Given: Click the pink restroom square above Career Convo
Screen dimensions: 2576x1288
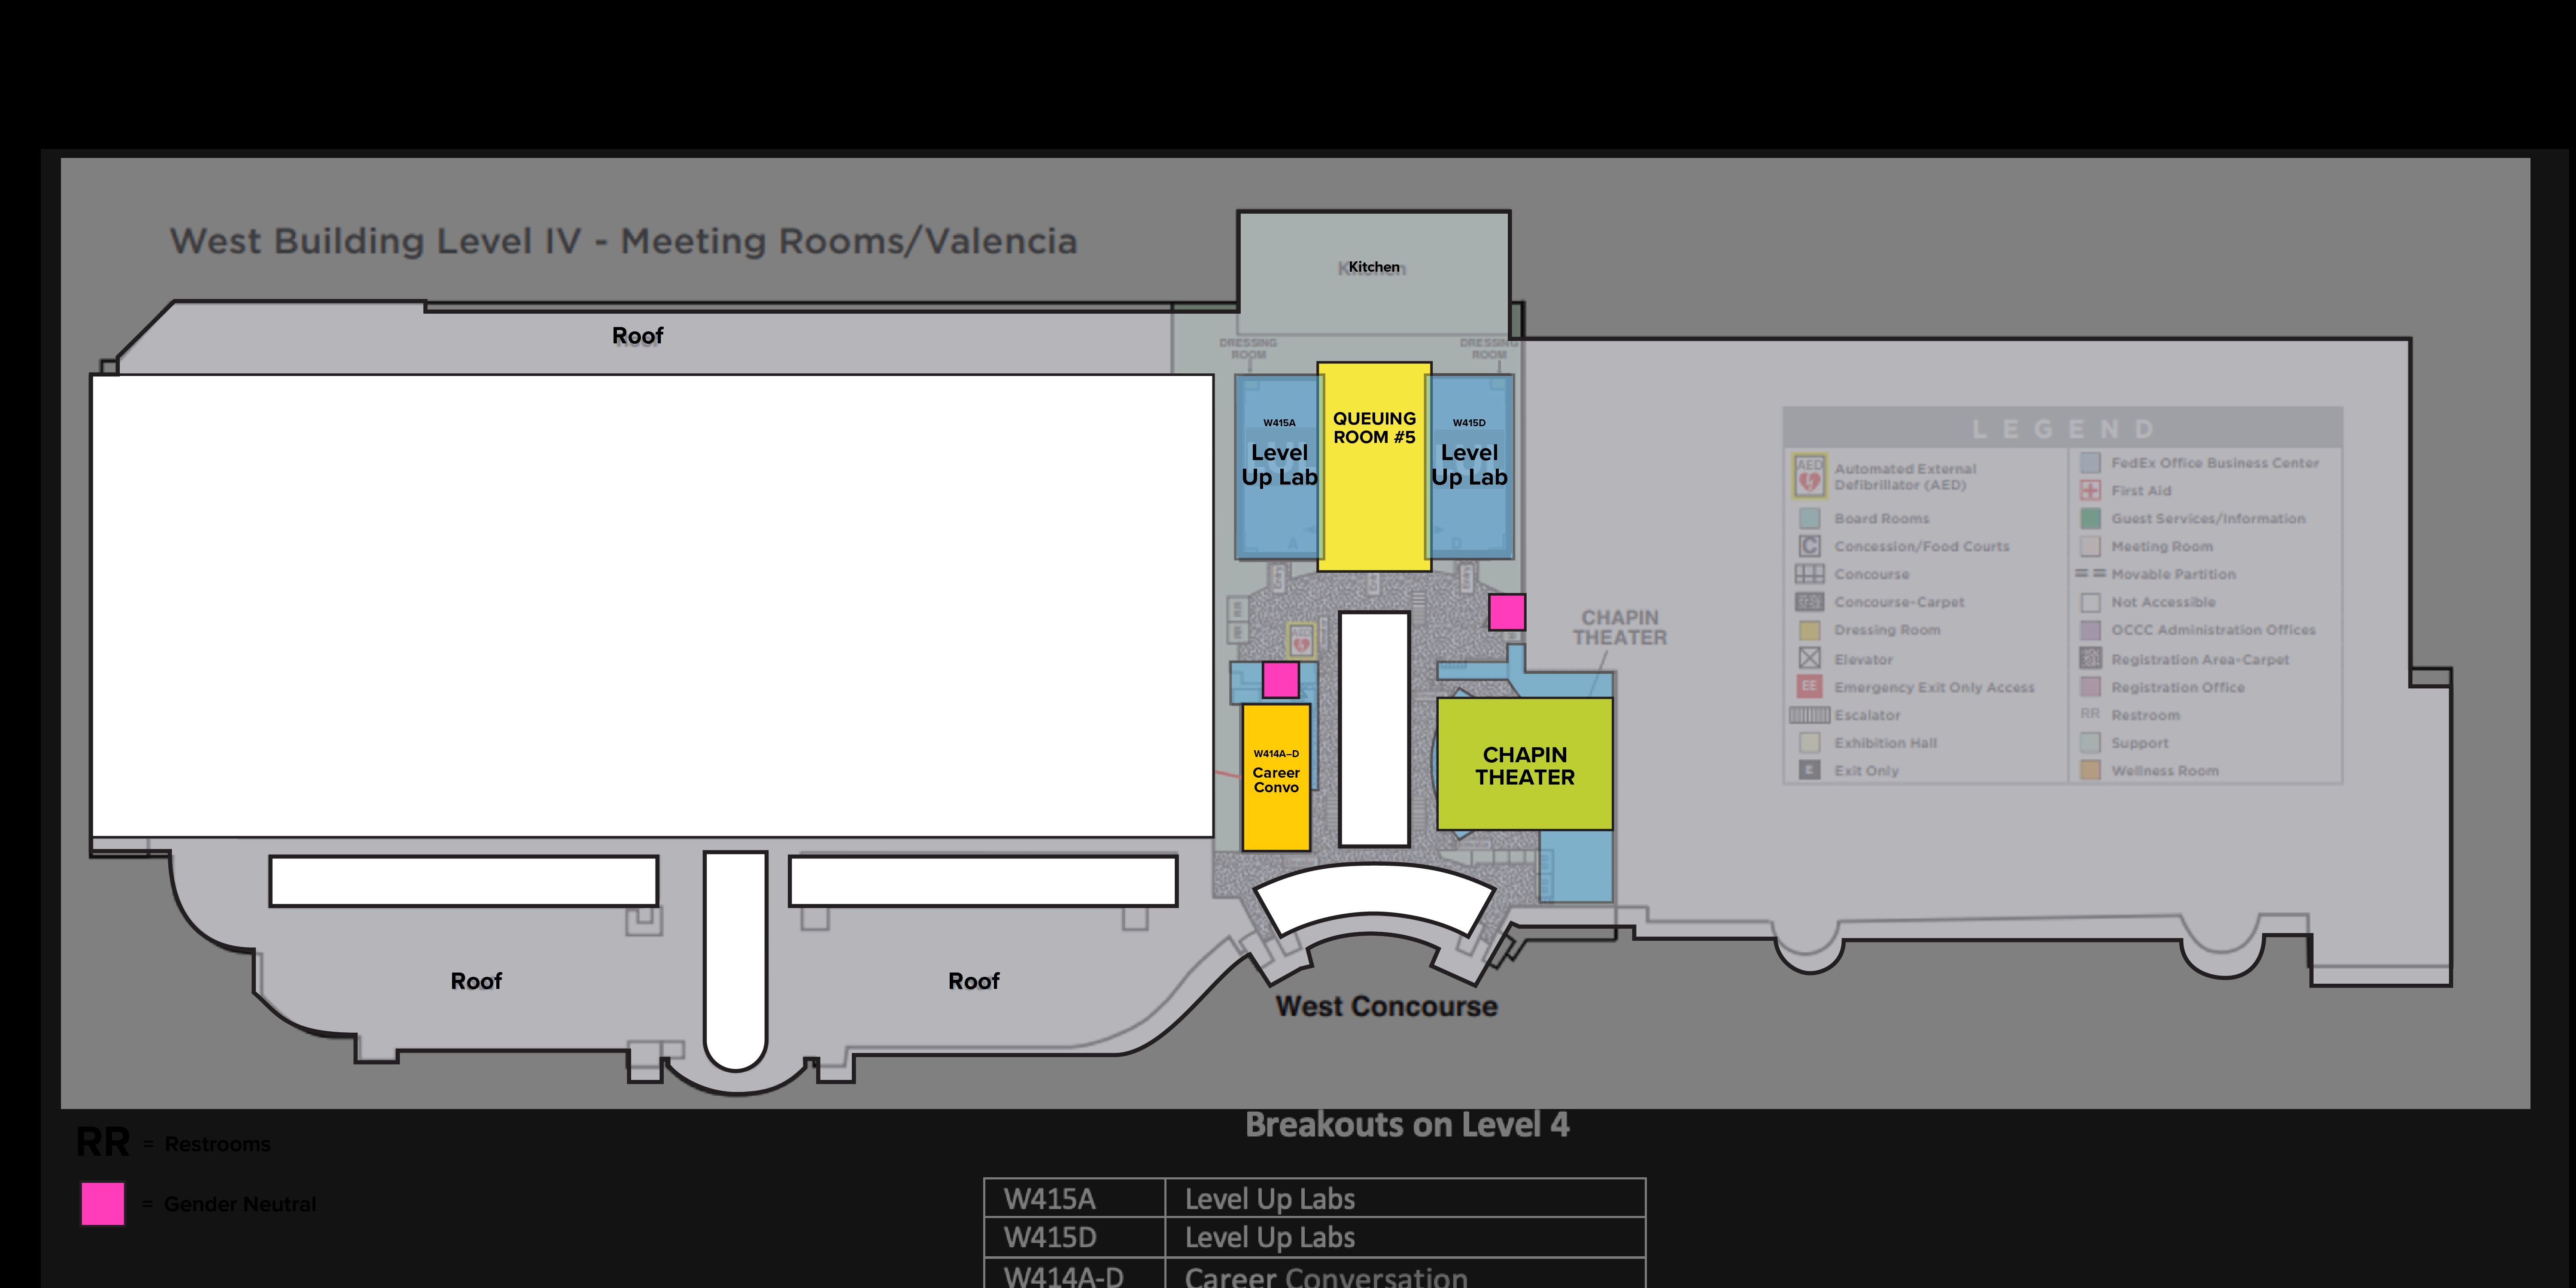Looking at the screenshot, I should [1281, 680].
